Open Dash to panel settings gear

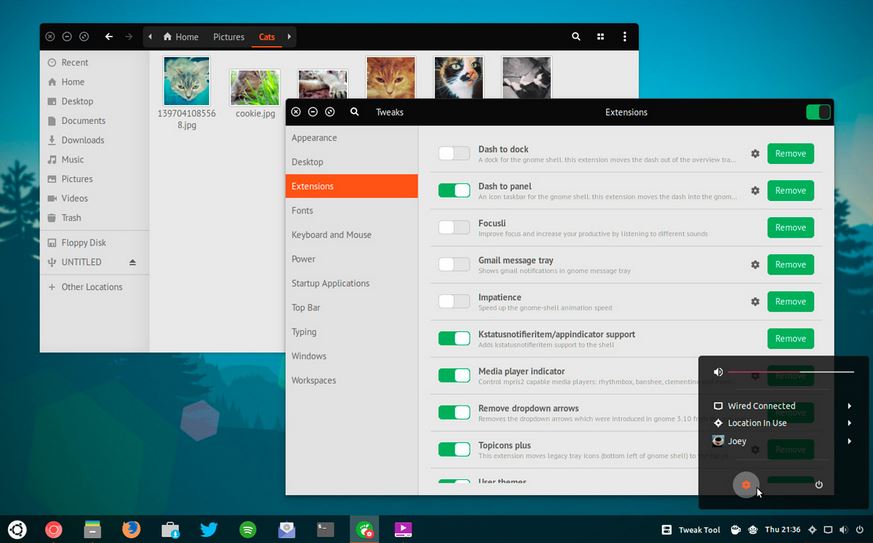[755, 190]
